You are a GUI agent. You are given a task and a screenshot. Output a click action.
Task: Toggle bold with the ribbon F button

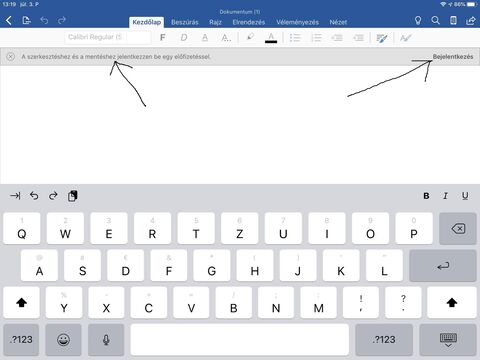pos(163,38)
